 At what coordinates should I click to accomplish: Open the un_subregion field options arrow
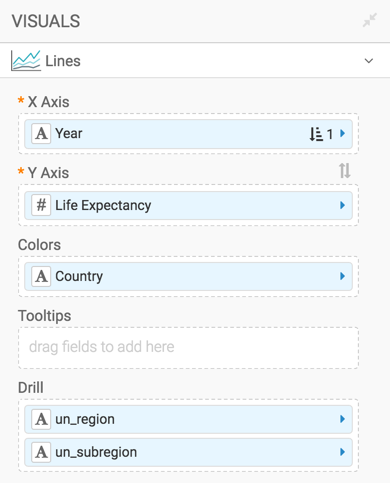342,452
